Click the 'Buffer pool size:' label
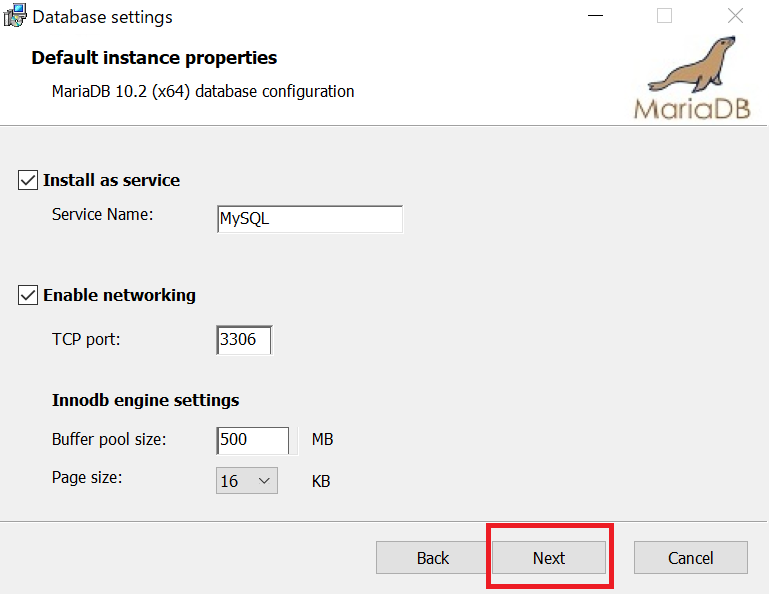 (109, 439)
